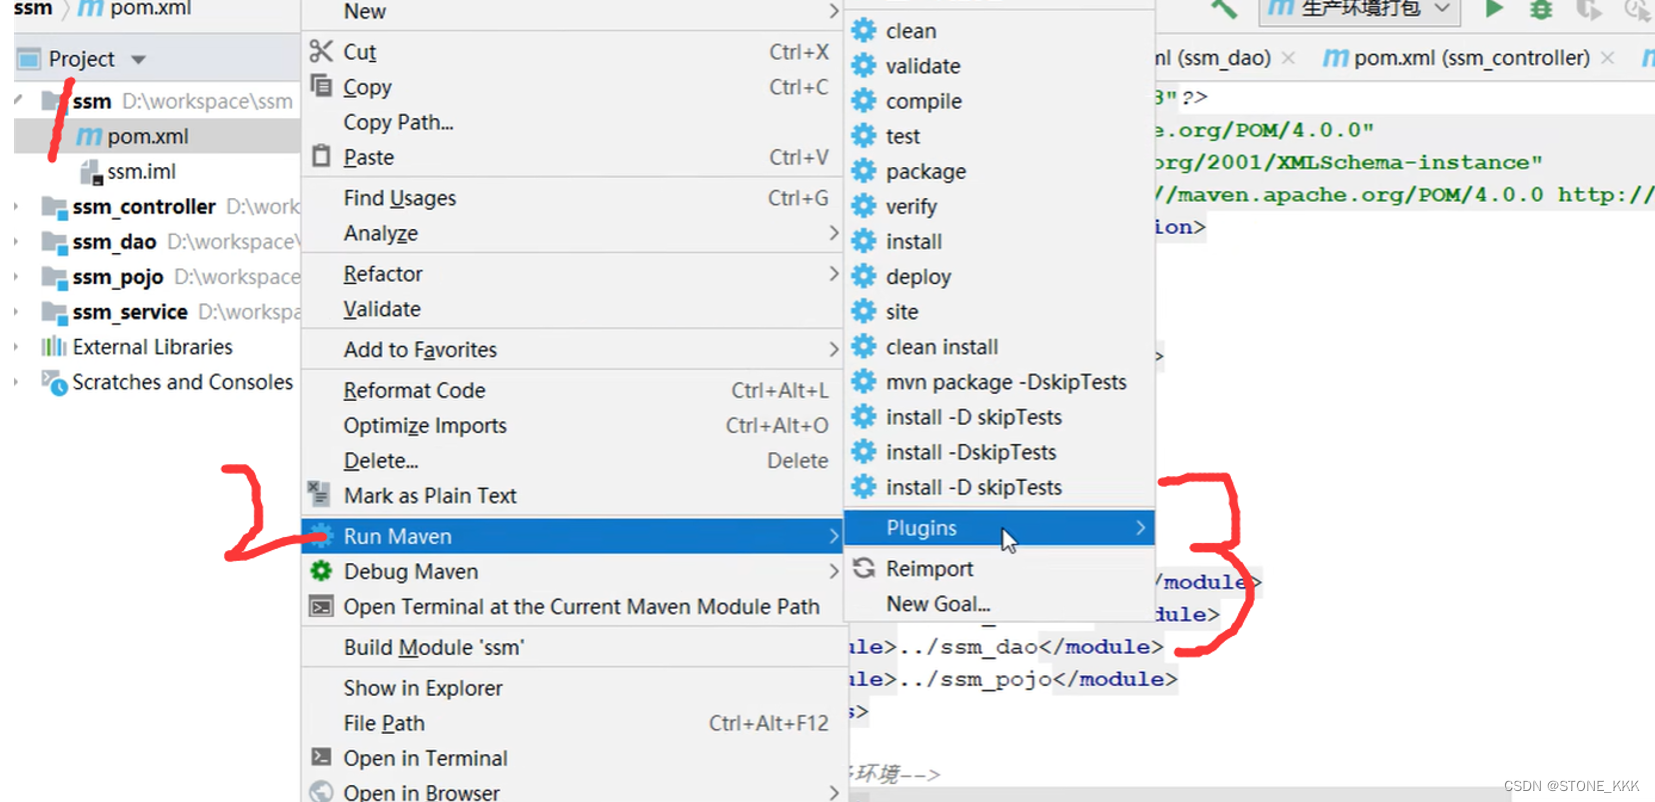This screenshot has width=1655, height=802.
Task: Click the gear icon next to validate
Action: click(864, 66)
